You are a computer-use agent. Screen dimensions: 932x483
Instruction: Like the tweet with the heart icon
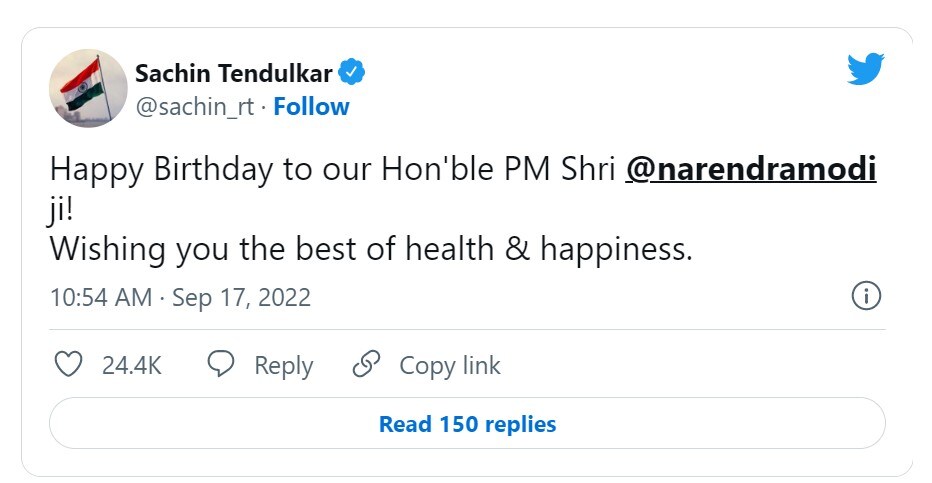tap(68, 365)
